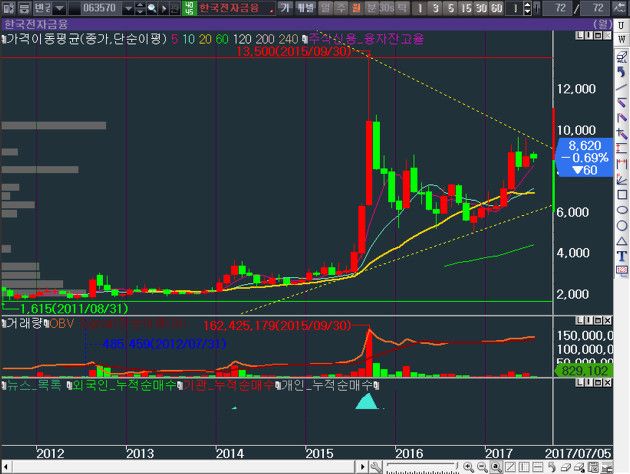Click the second list icon in top toolbar
The image size is (630, 474).
click(25, 8)
